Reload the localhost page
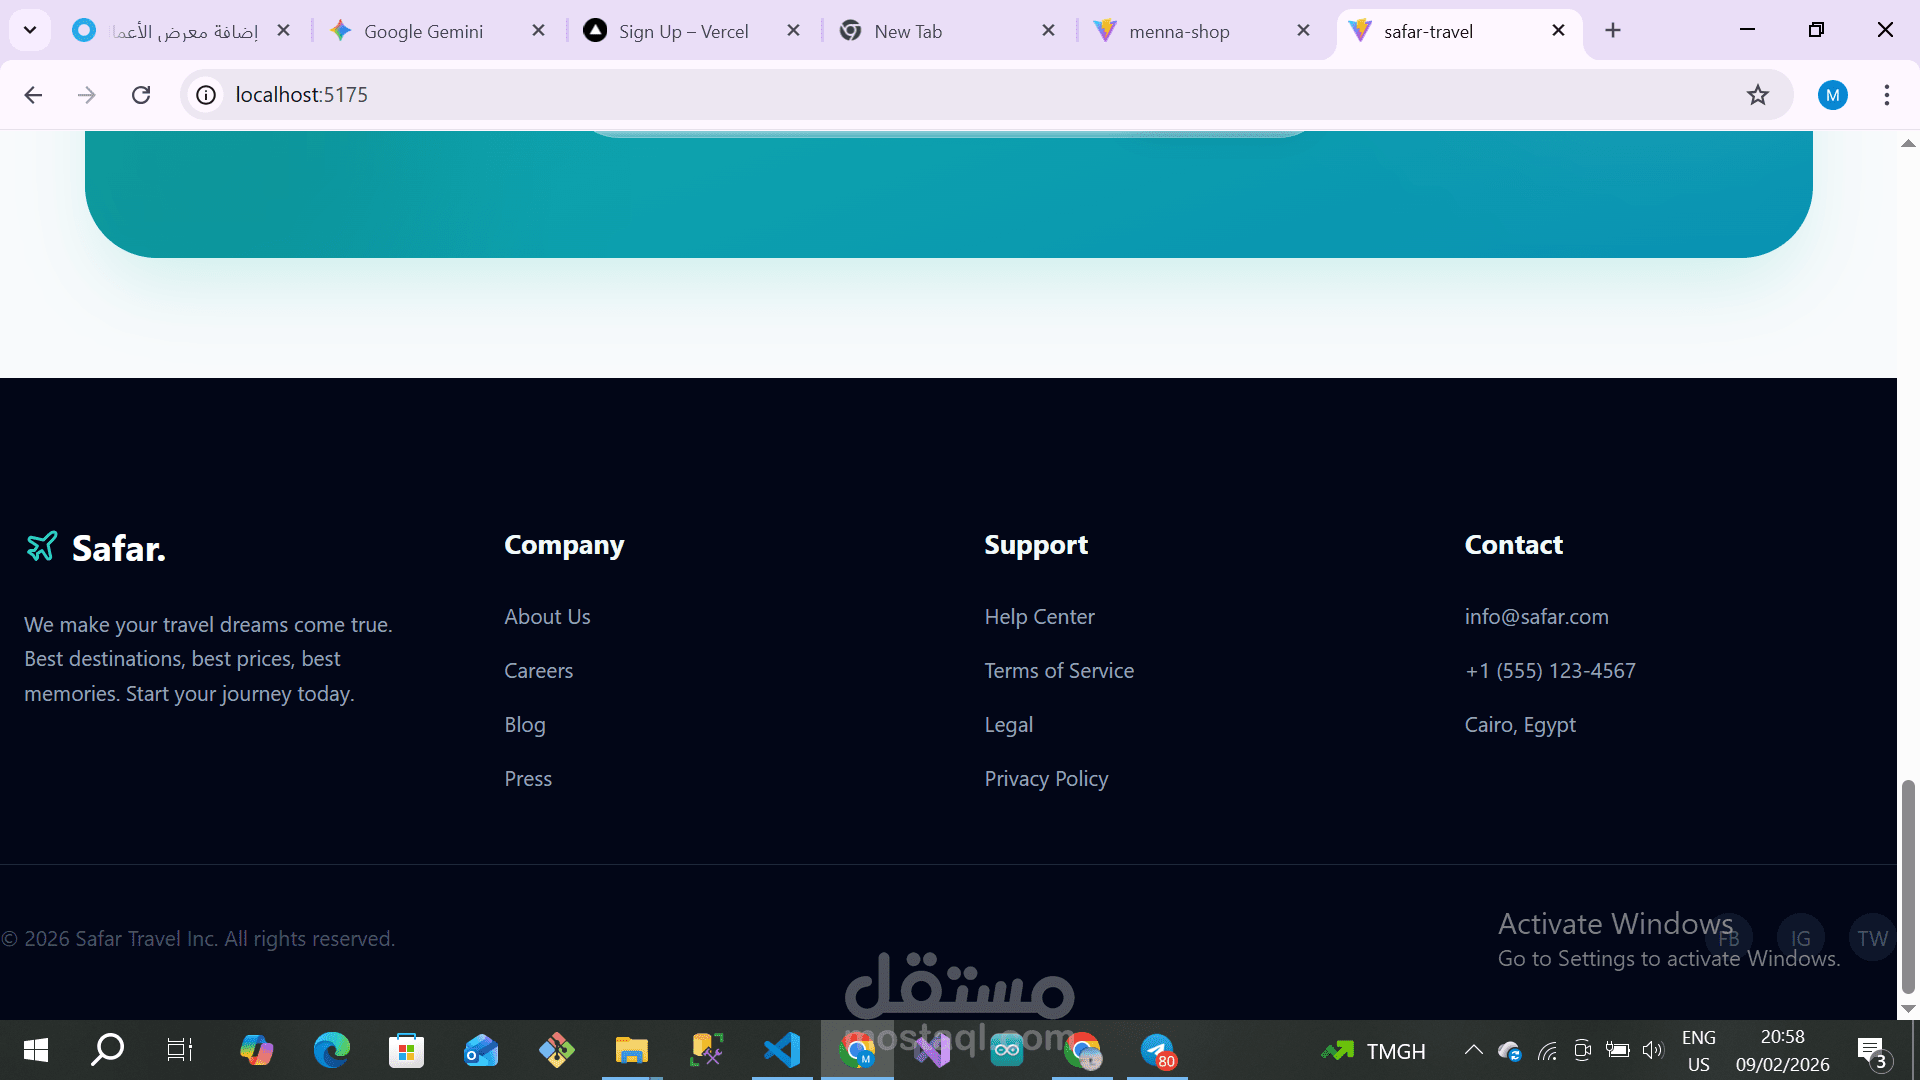The height and width of the screenshot is (1080, 1920). (141, 95)
